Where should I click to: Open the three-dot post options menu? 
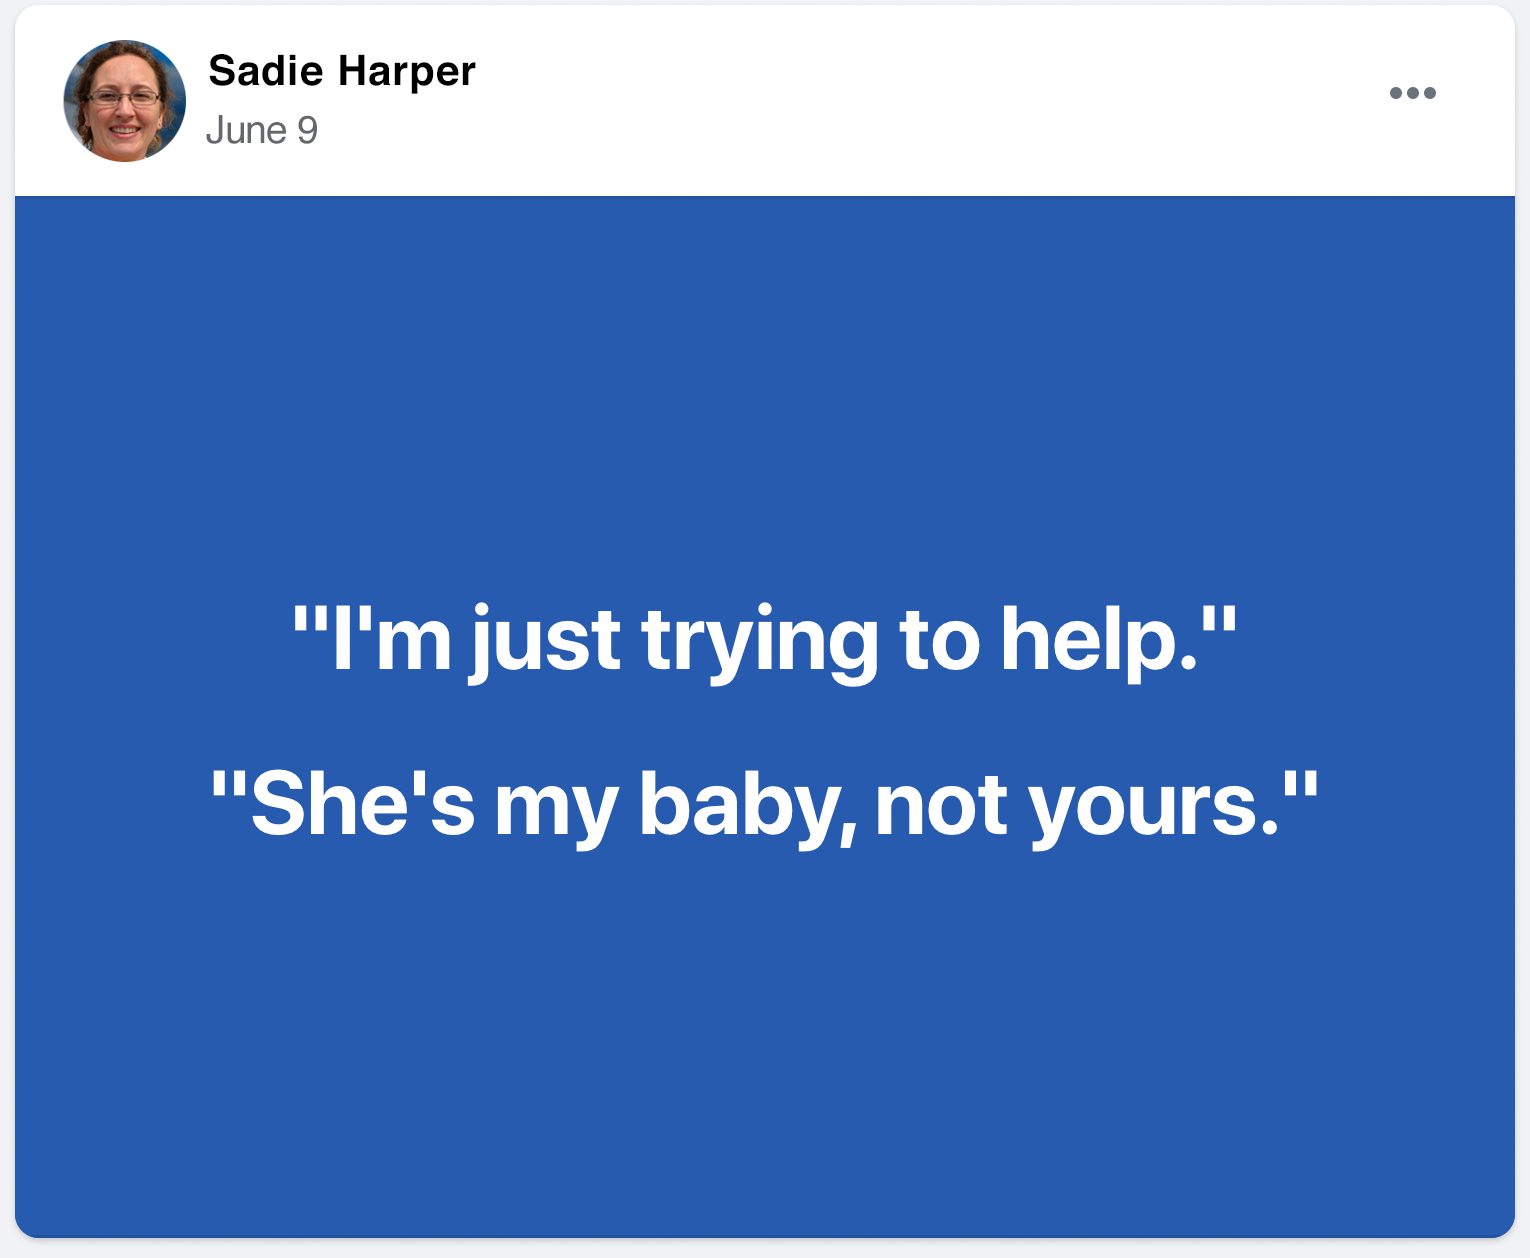[x=1412, y=93]
